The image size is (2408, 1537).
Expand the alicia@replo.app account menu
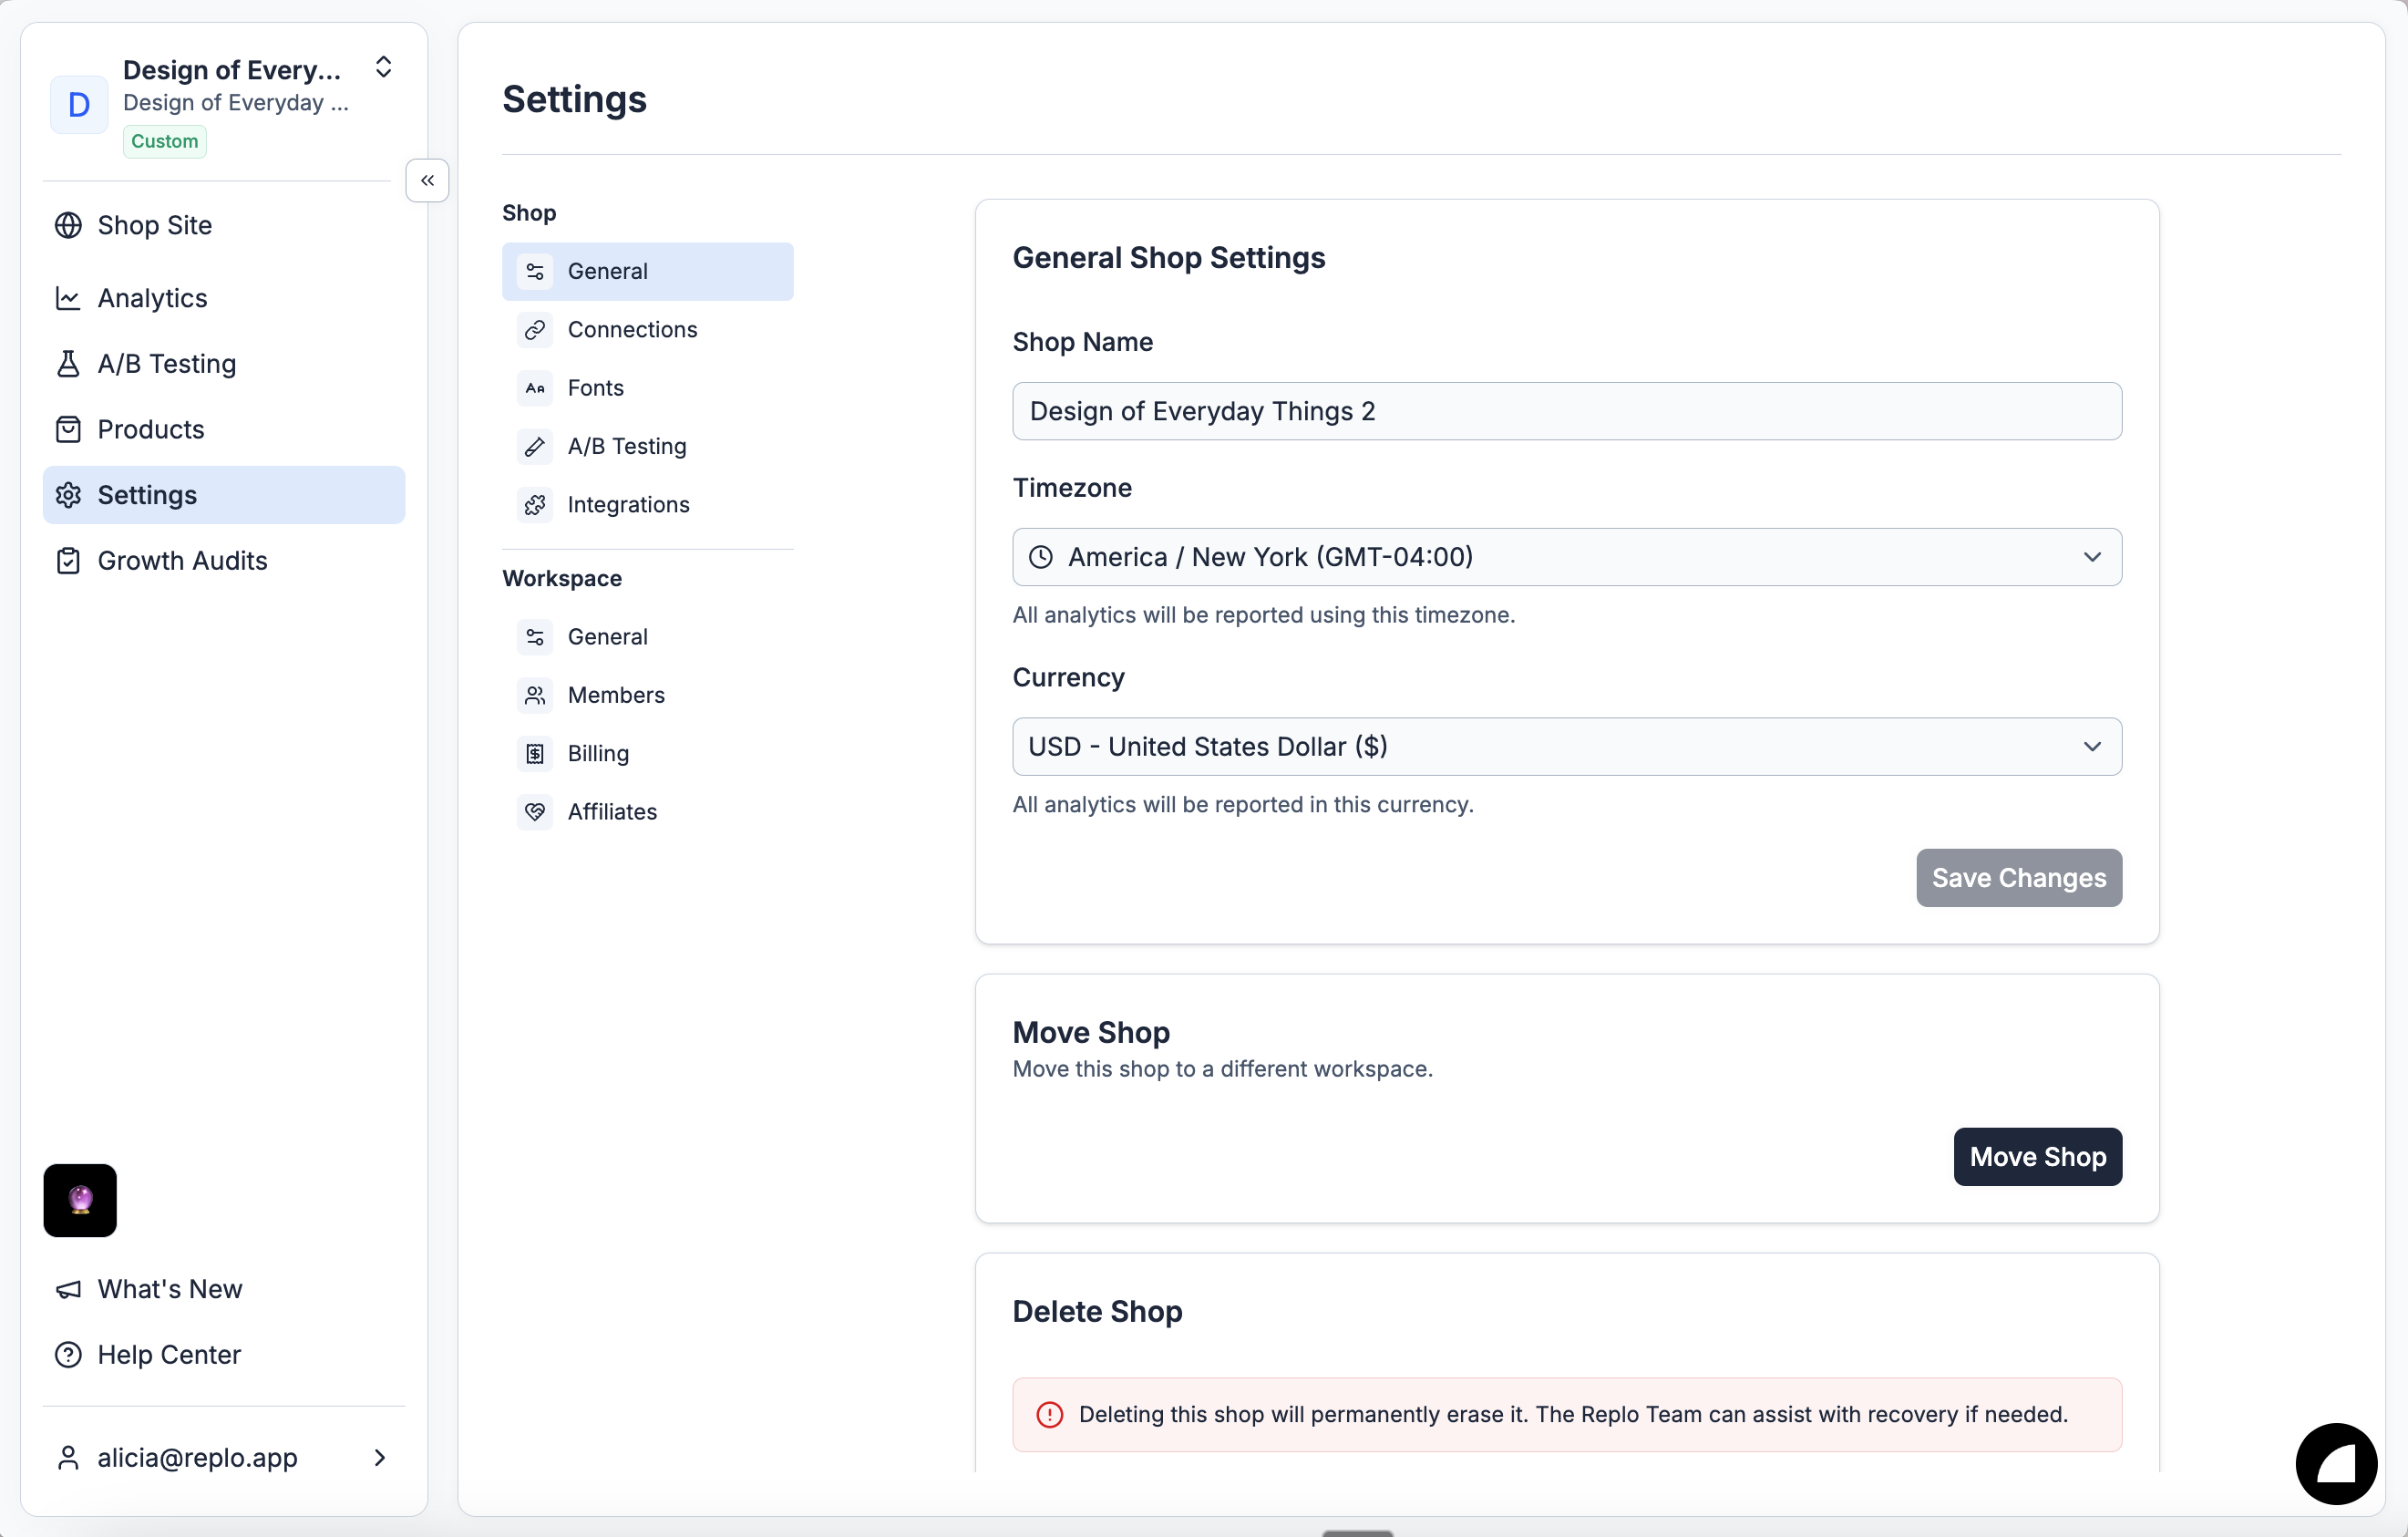pos(379,1458)
